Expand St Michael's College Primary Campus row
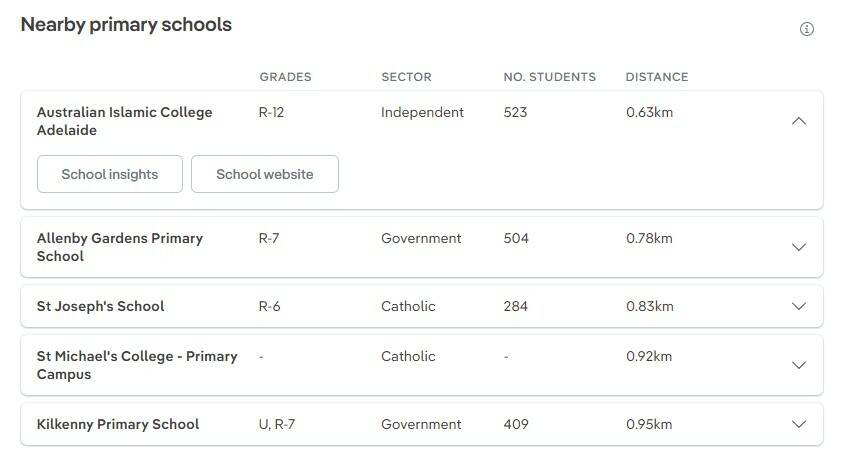The width and height of the screenshot is (844, 465). tap(798, 365)
